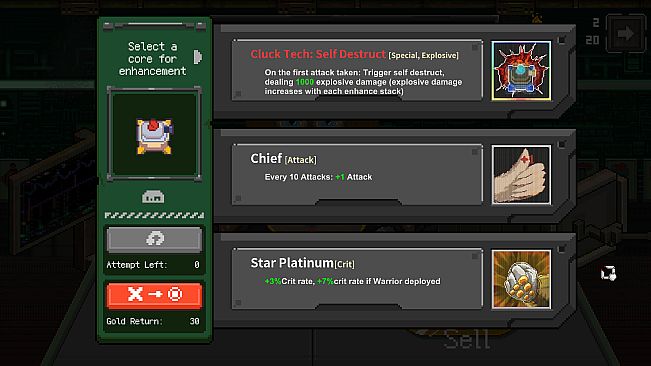Click the corner square on the Chief panel

[561, 144]
